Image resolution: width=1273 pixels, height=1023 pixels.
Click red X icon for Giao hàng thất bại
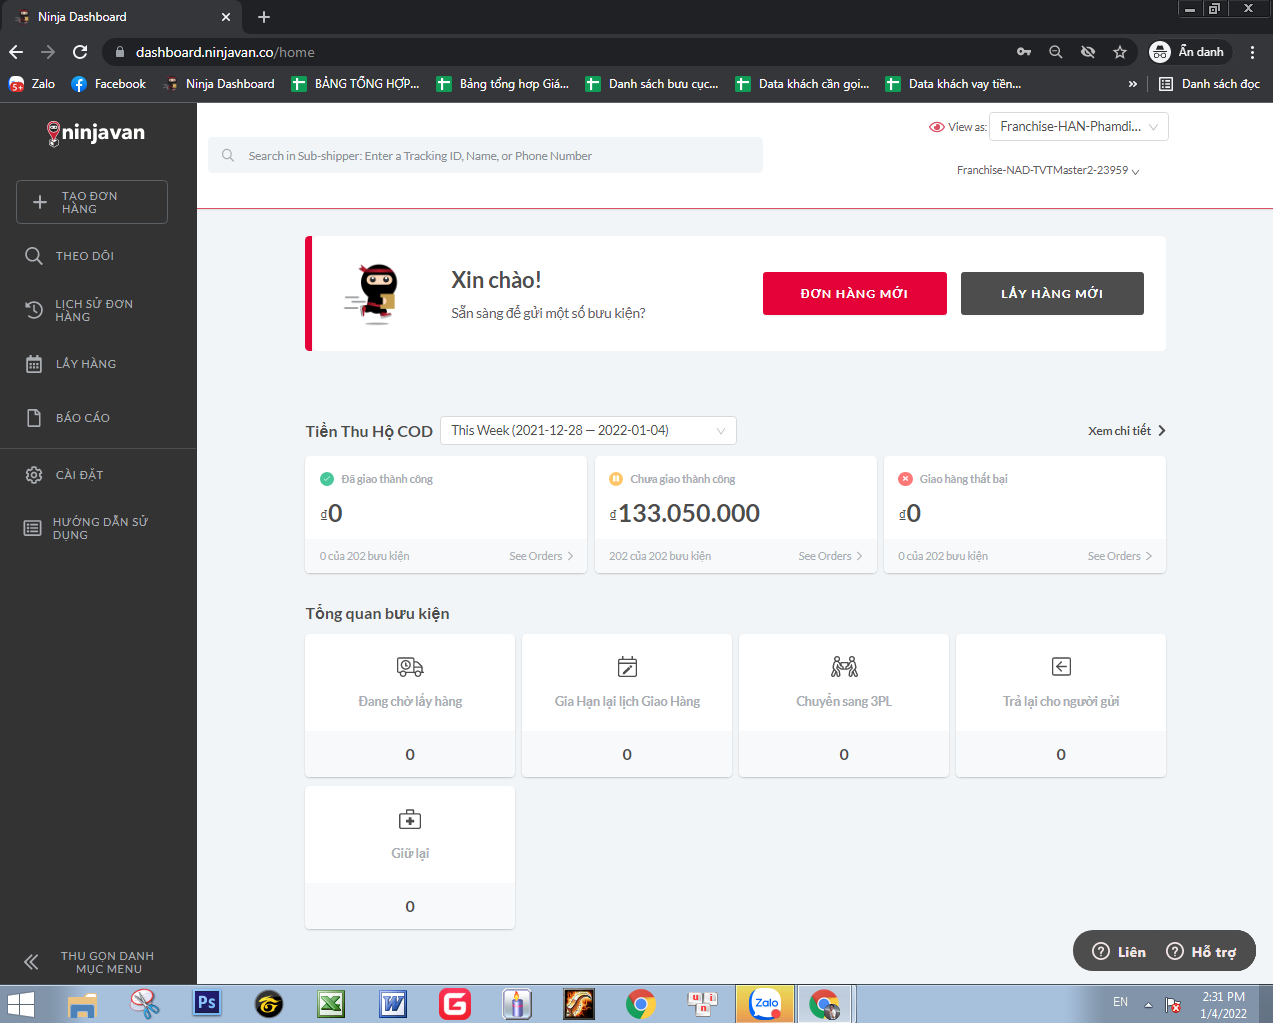click(x=905, y=479)
